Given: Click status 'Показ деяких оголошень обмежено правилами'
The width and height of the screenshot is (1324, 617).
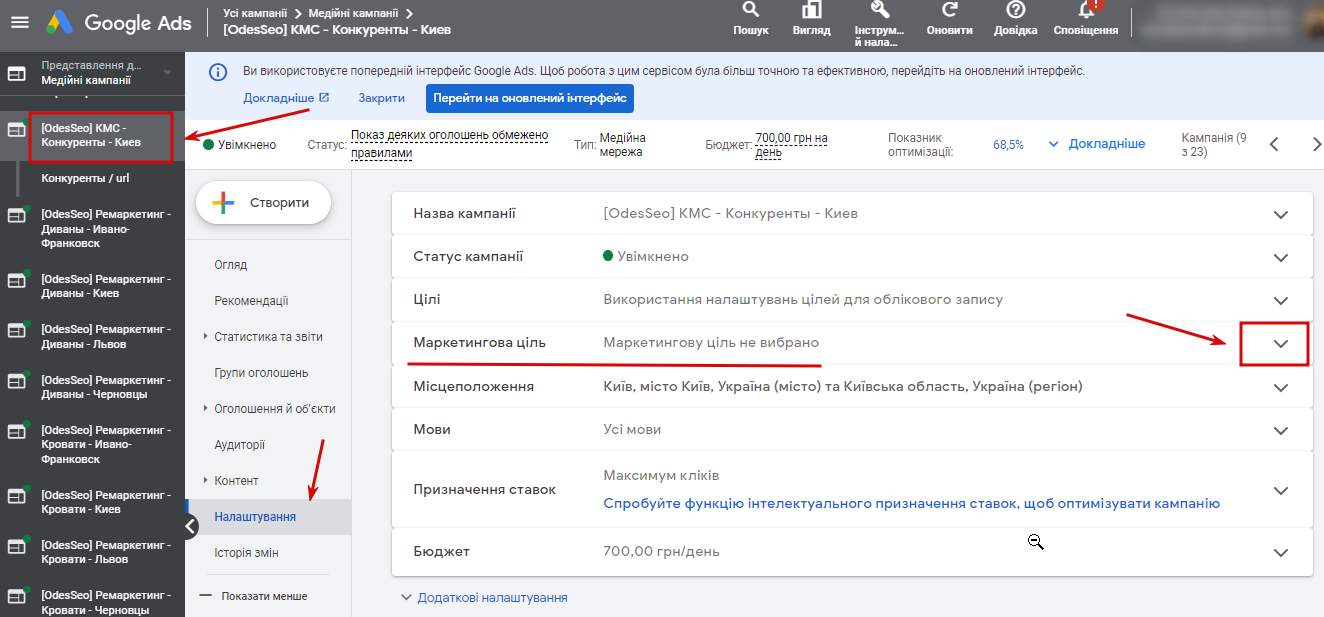Looking at the screenshot, I should [x=449, y=144].
